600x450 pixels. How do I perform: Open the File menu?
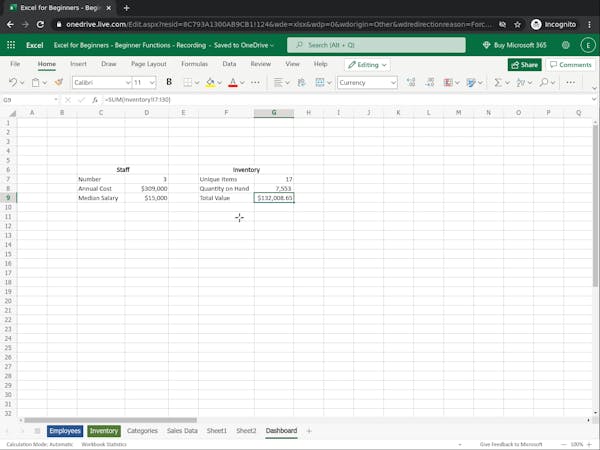pyautogui.click(x=15, y=64)
